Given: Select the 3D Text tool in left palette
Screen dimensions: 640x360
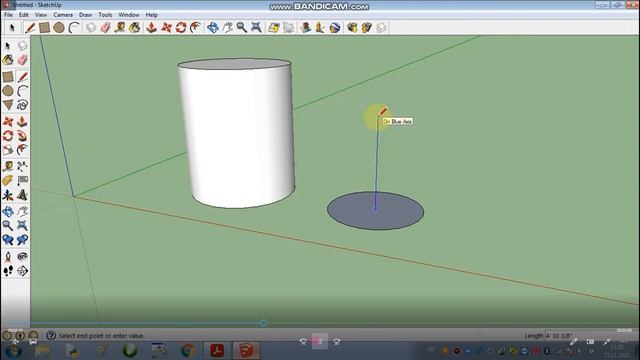Looking at the screenshot, I should (x=22, y=195).
